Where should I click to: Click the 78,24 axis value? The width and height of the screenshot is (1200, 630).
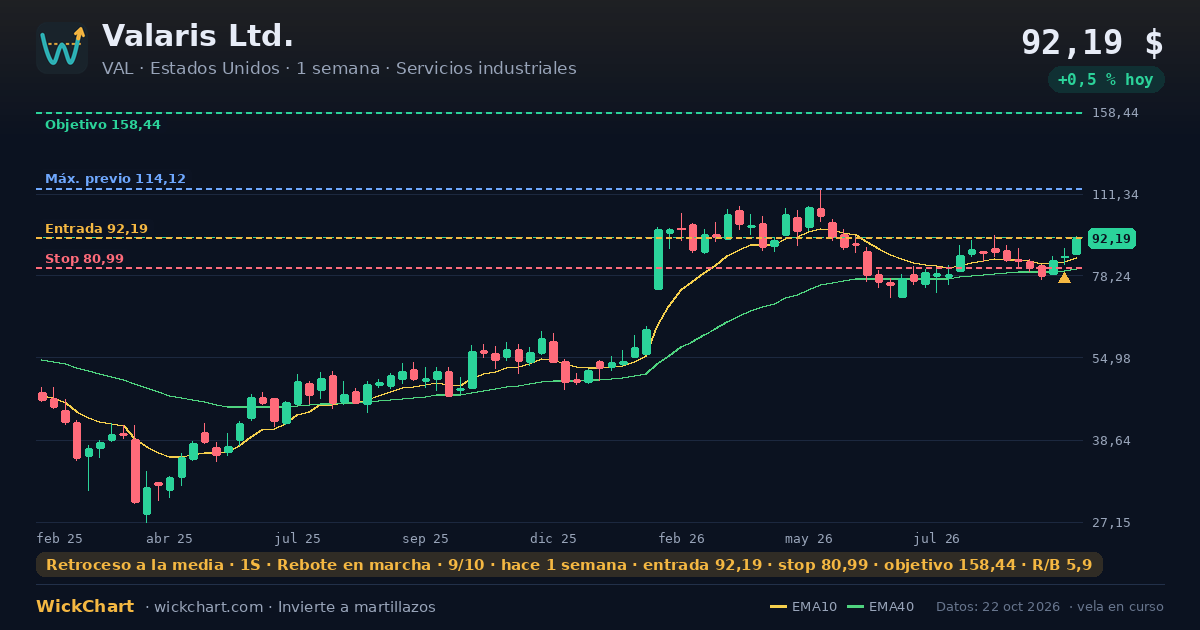1111,277
